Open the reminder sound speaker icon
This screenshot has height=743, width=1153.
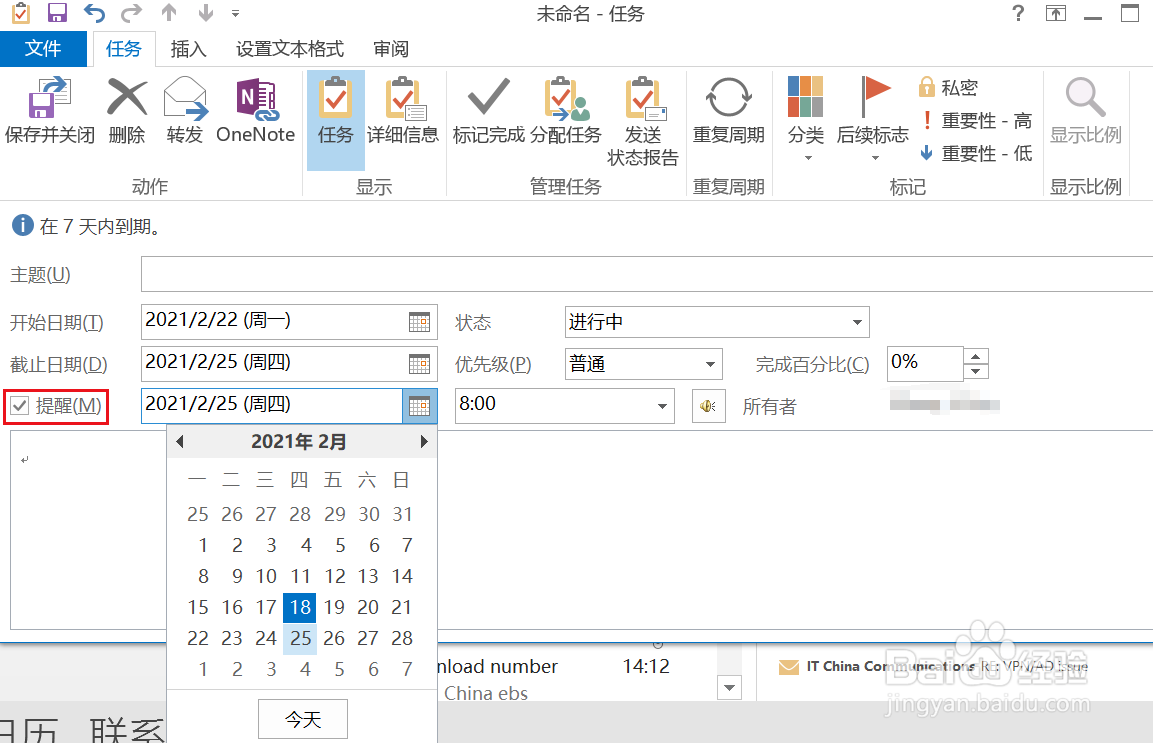pos(708,406)
